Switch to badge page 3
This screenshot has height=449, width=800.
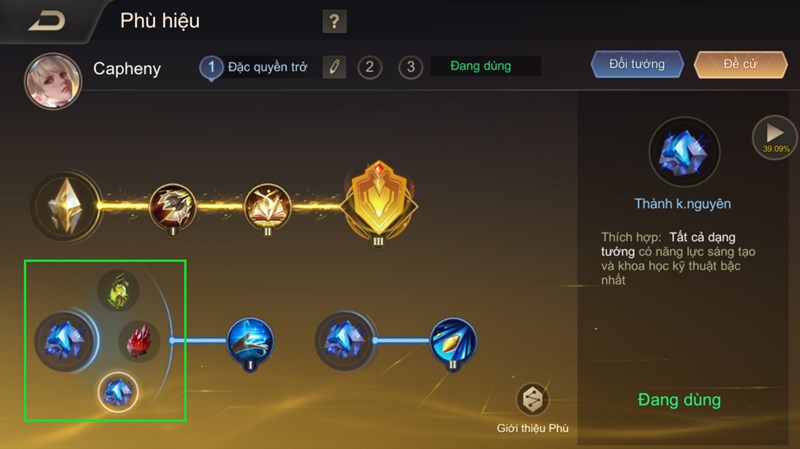tap(411, 67)
